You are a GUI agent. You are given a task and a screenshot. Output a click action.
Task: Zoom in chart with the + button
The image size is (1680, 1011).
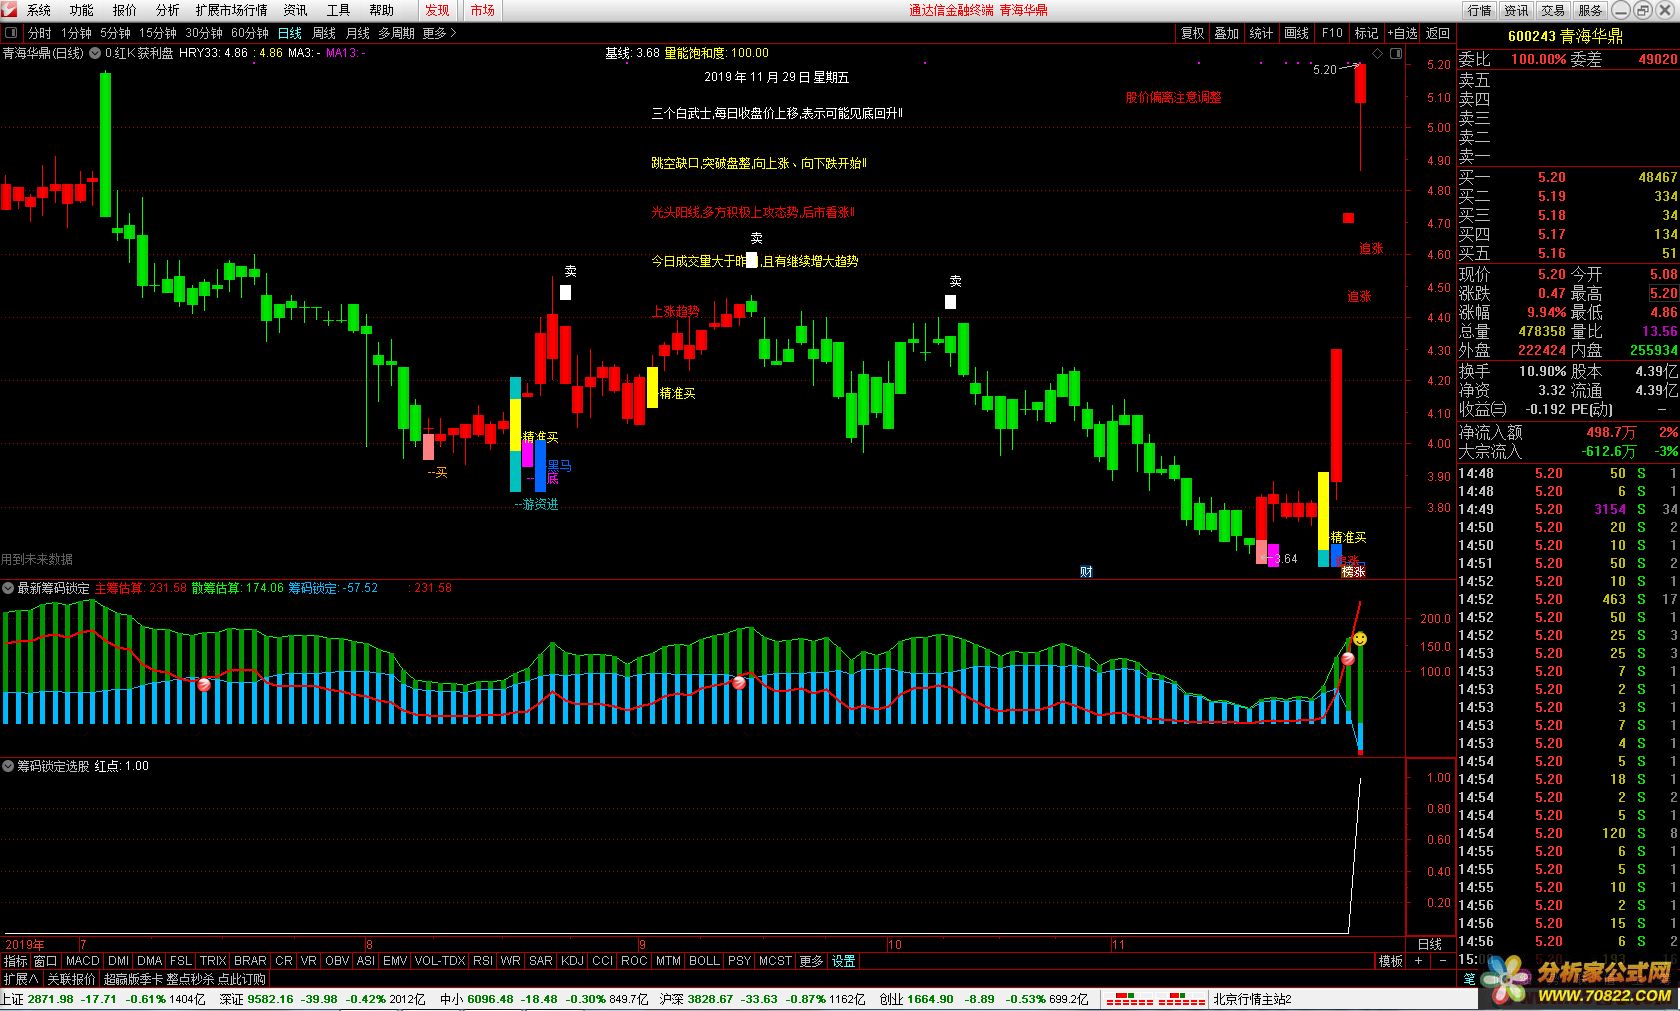(x=1418, y=961)
